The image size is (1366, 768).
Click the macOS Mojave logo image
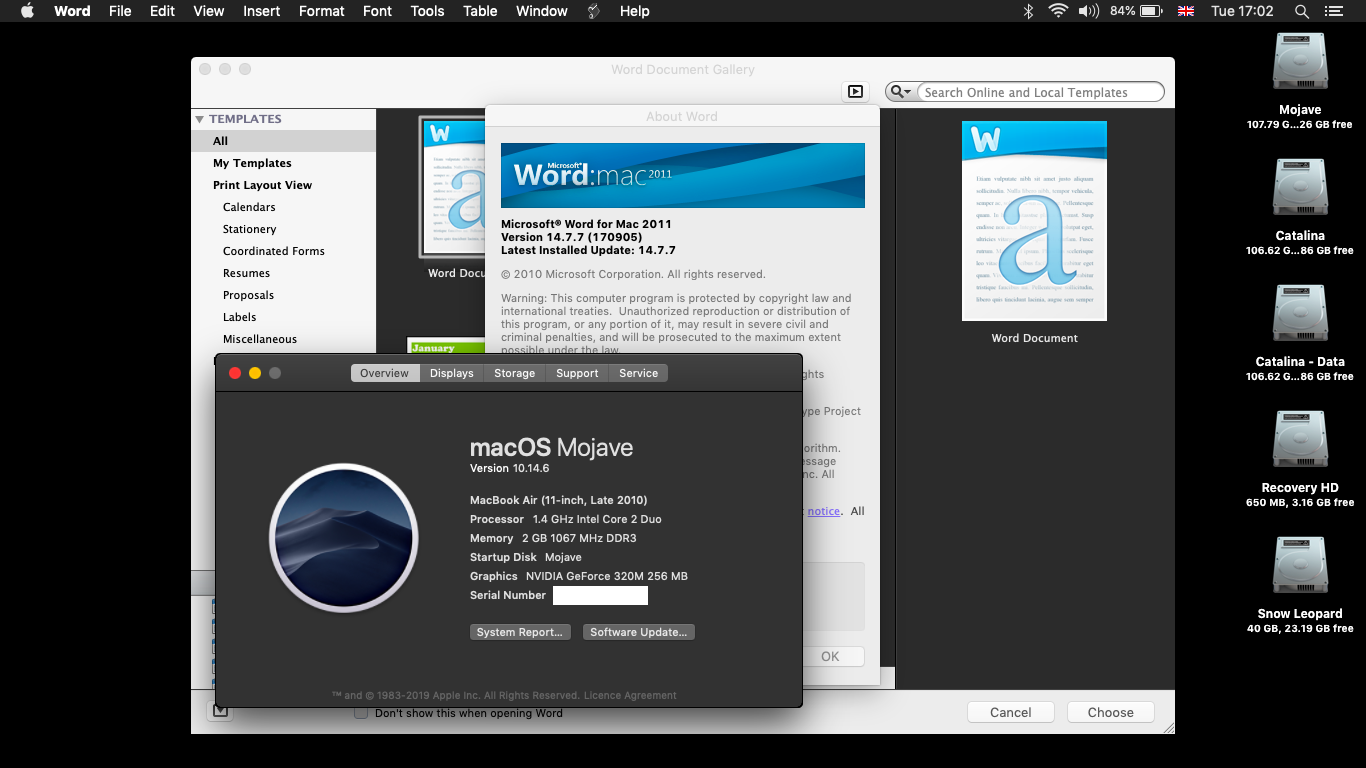tap(344, 538)
